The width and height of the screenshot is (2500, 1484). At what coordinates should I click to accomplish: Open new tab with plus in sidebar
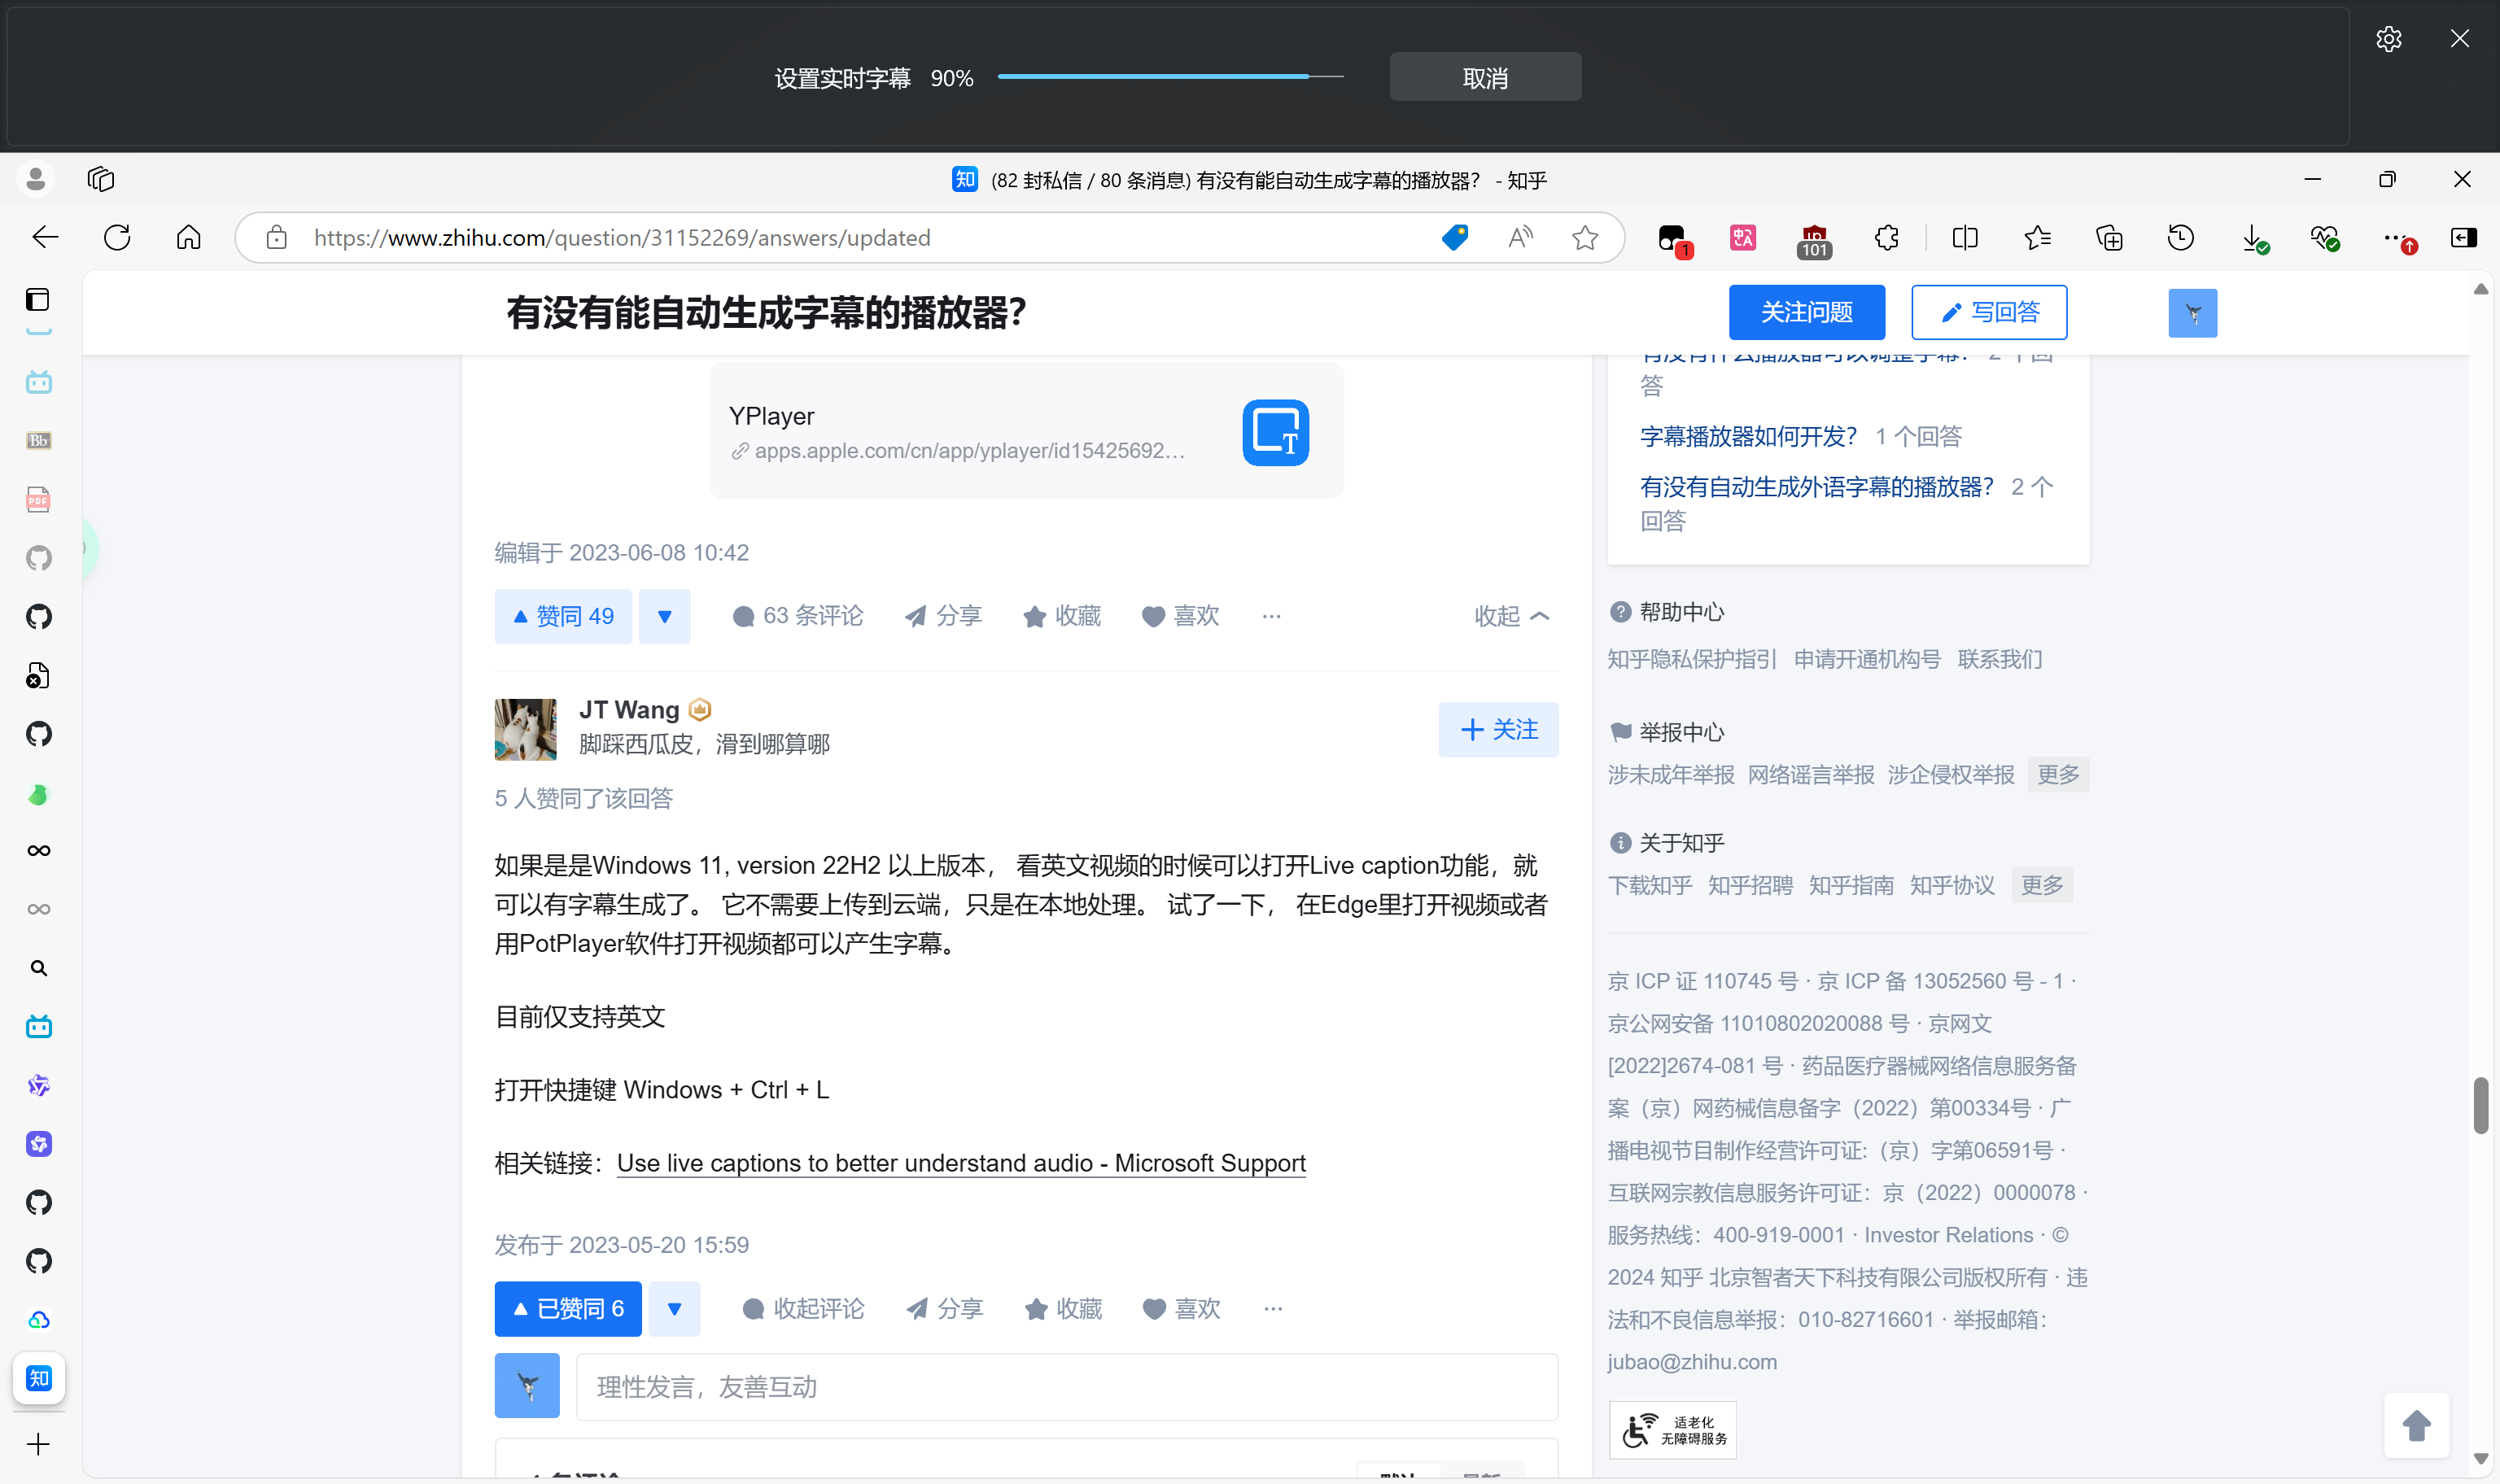tap(39, 1444)
